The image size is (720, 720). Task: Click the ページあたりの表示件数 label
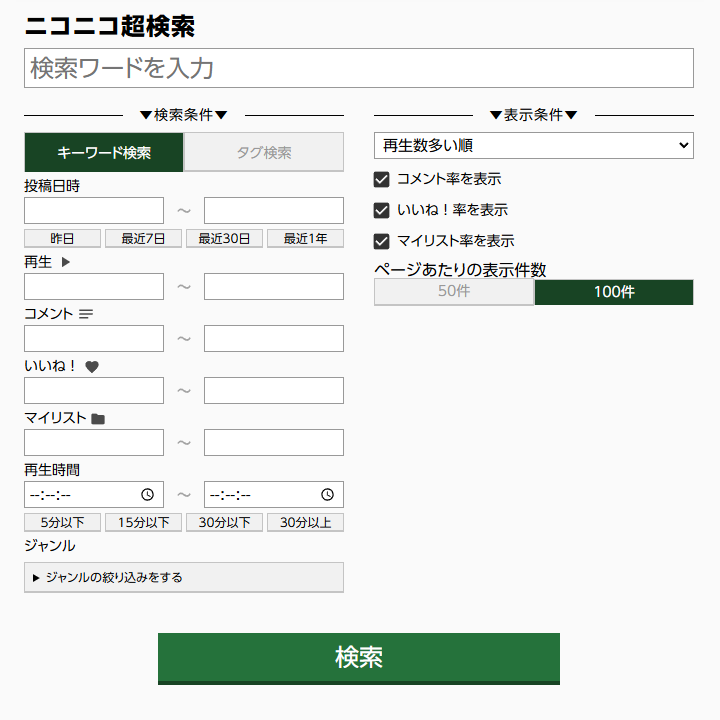(460, 270)
